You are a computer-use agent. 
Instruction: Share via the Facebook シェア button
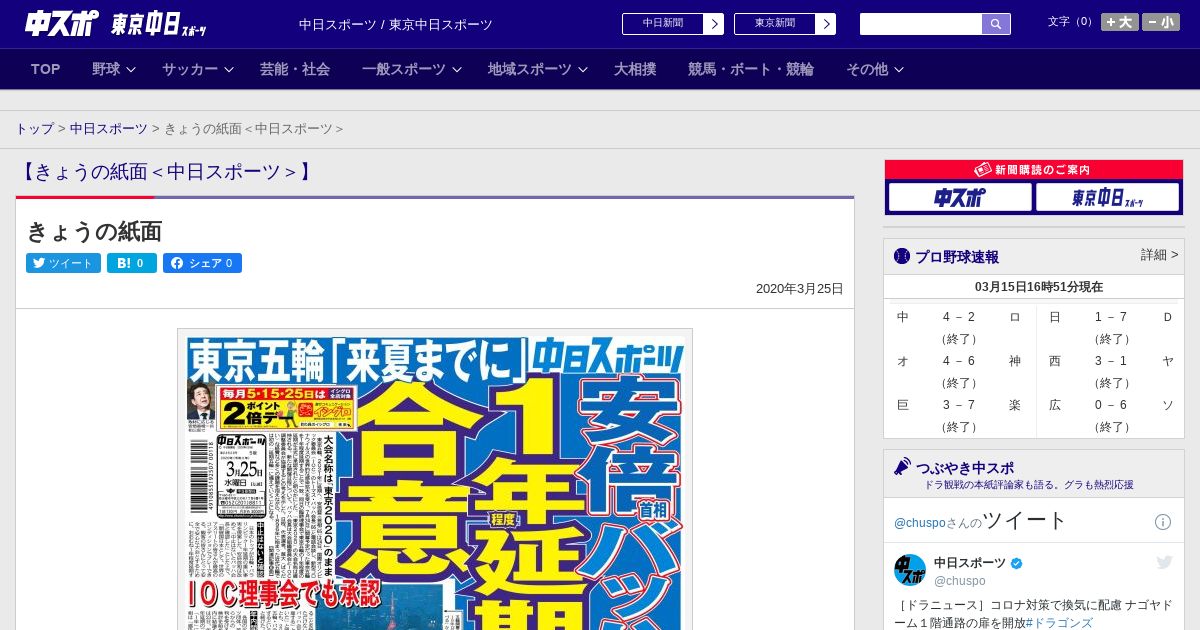click(202, 263)
